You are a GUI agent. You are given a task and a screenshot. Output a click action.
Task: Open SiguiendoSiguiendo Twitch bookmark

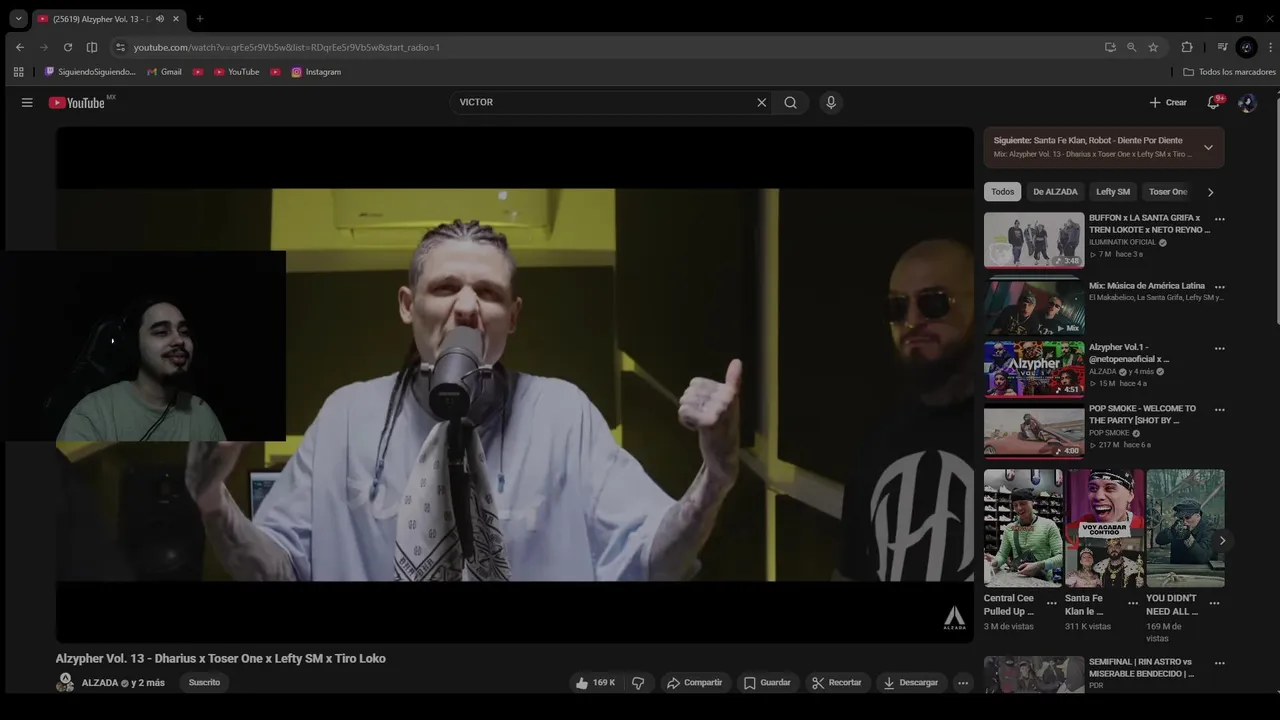[90, 72]
